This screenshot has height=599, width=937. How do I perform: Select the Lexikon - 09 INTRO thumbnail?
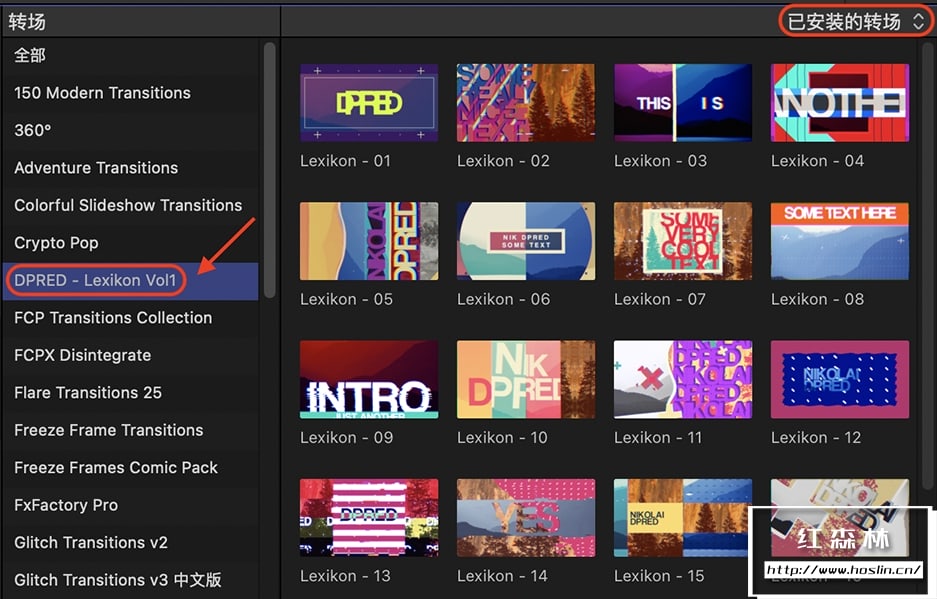tap(369, 380)
